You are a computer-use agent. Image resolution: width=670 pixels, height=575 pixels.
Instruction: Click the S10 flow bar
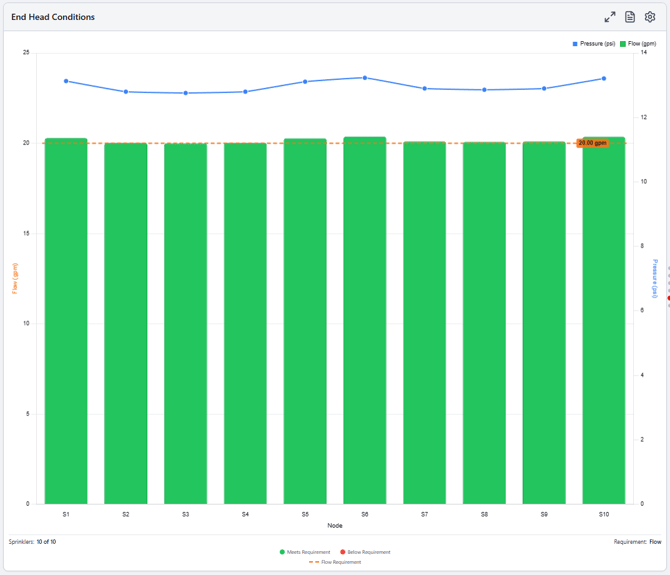tap(604, 320)
